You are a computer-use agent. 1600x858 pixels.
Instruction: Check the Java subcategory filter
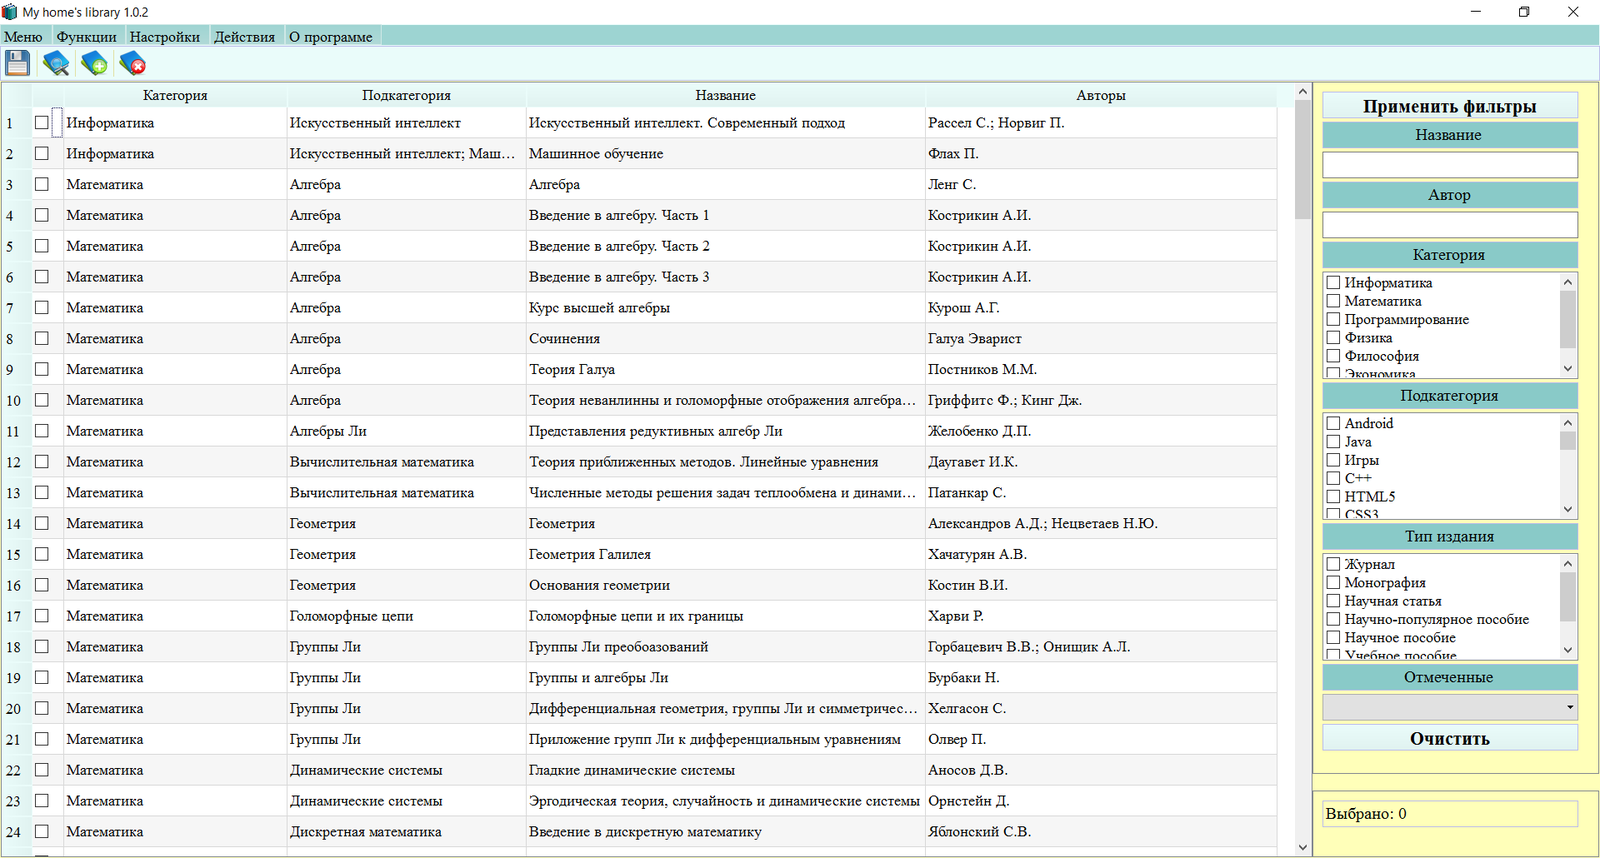coord(1333,442)
